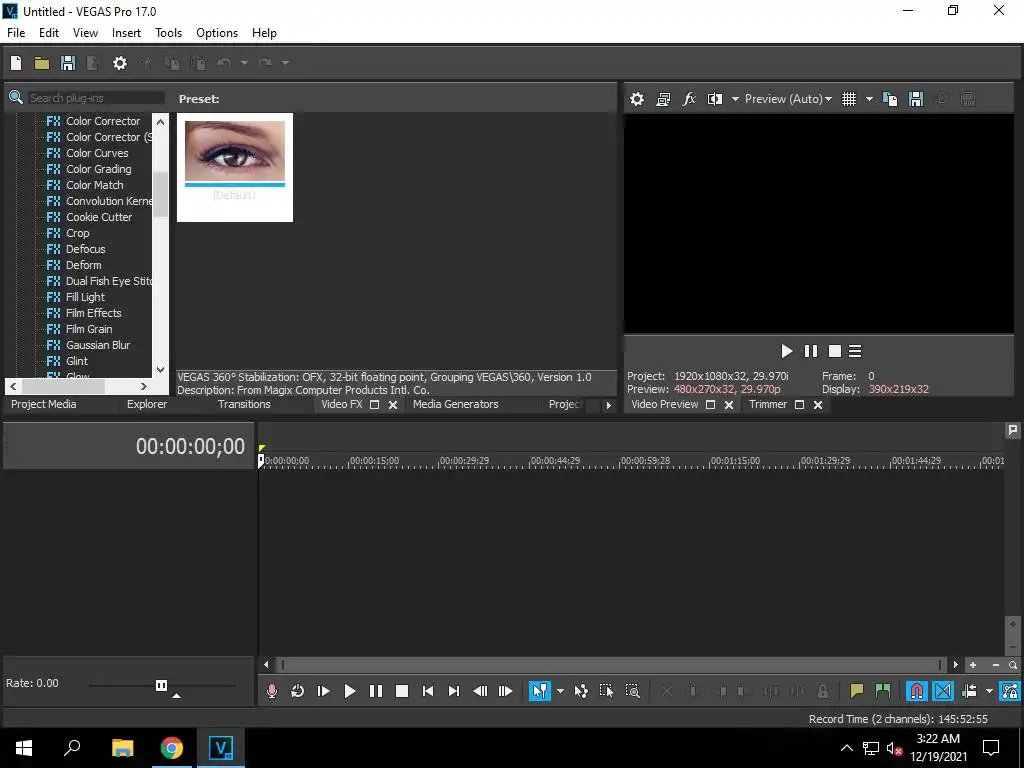Open Video Output FX icon
This screenshot has width=1024, height=768.
click(x=689, y=99)
